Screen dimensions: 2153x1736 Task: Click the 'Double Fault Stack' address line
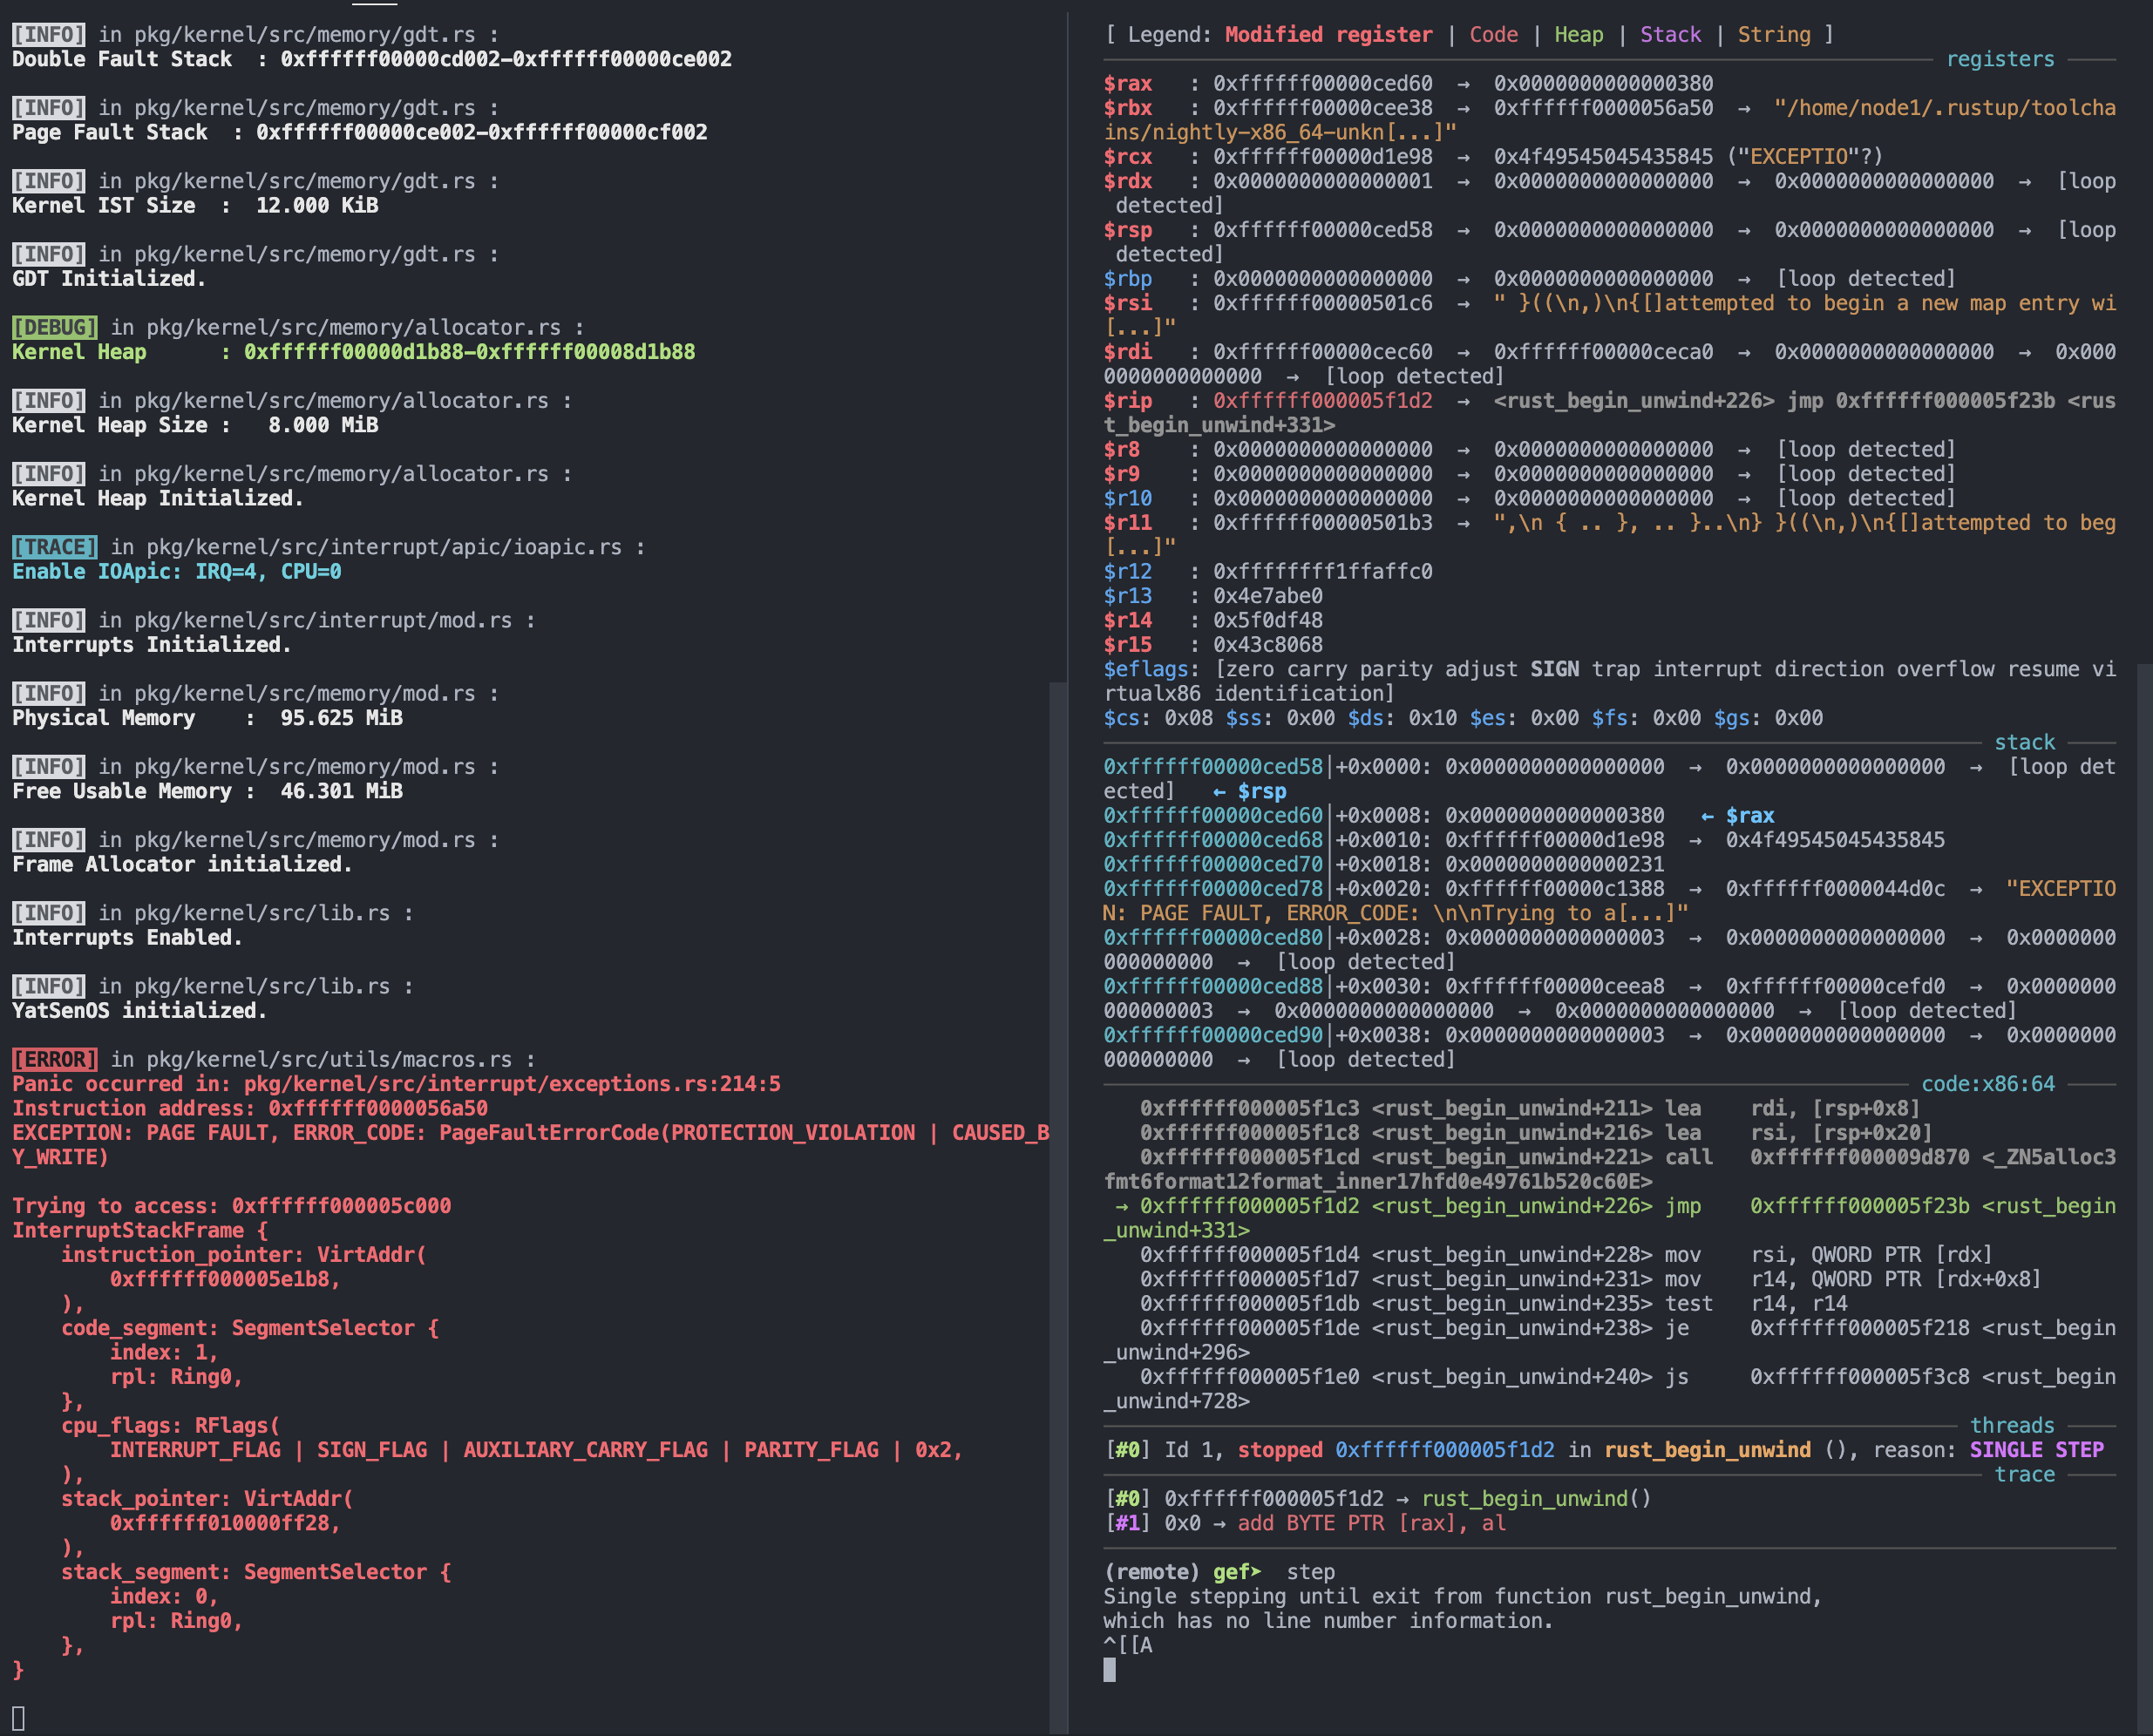point(371,59)
